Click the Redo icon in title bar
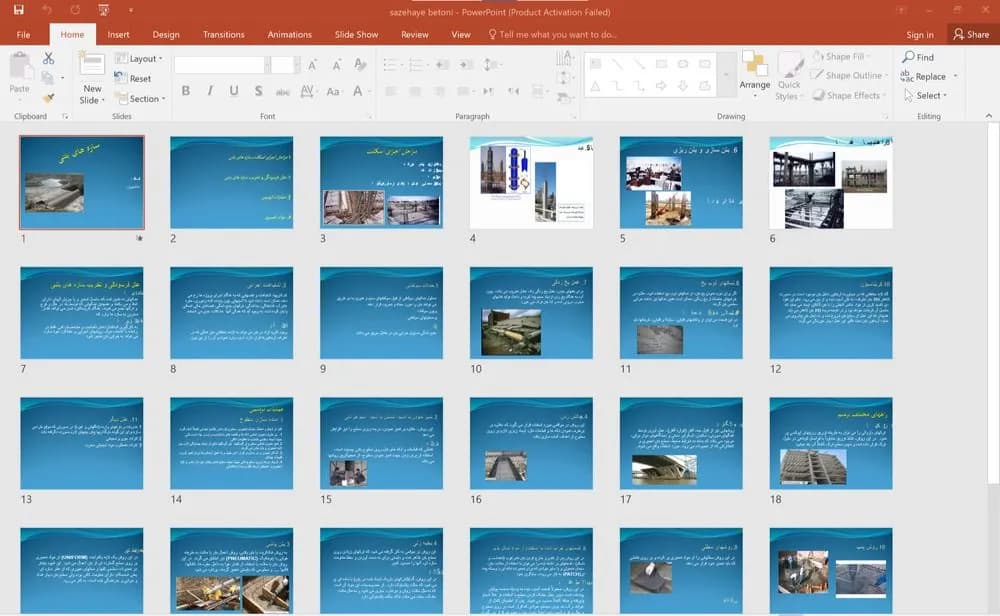Viewport: 1000px width, 616px height. tap(75, 10)
